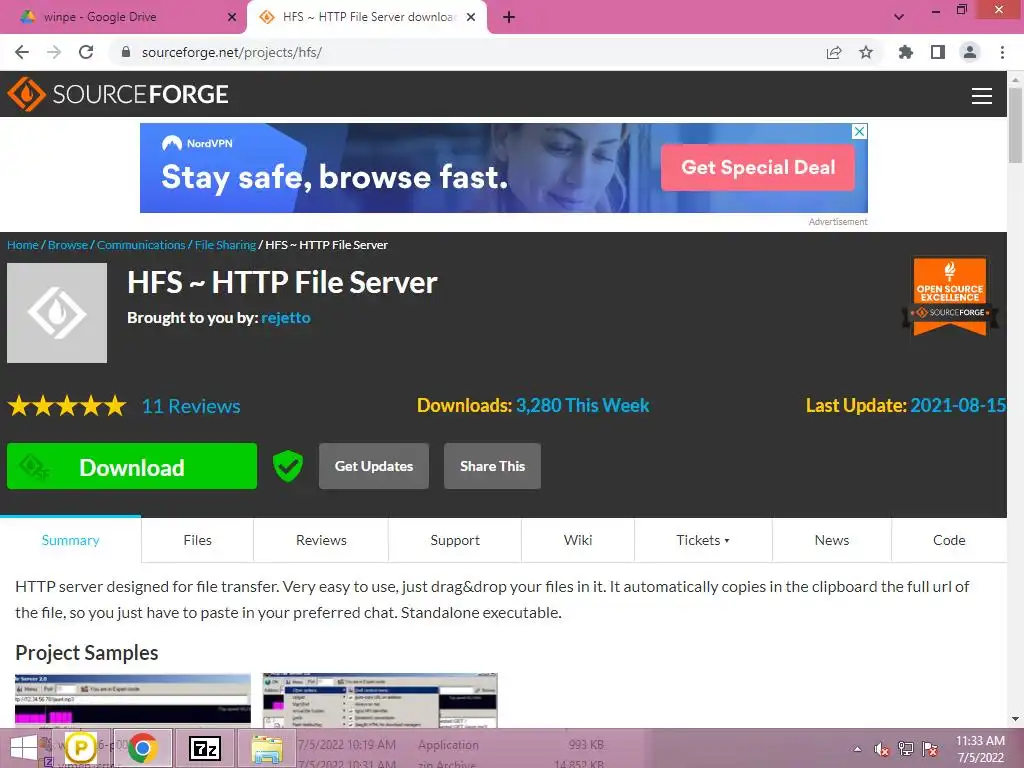Click the Get Updates button
This screenshot has width=1024, height=768.
374,466
